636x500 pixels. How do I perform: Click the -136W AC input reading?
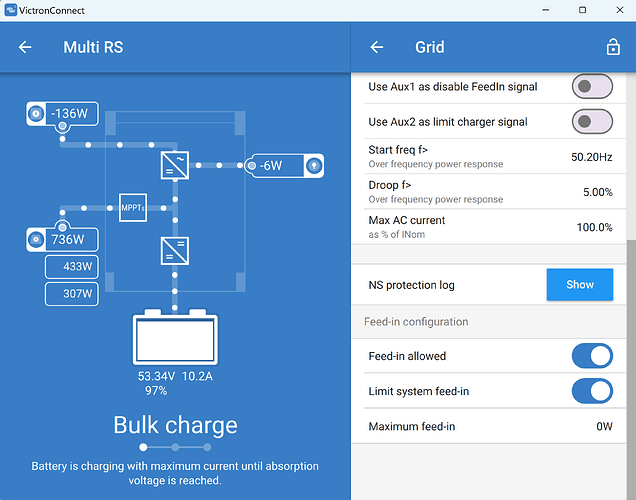point(69,114)
